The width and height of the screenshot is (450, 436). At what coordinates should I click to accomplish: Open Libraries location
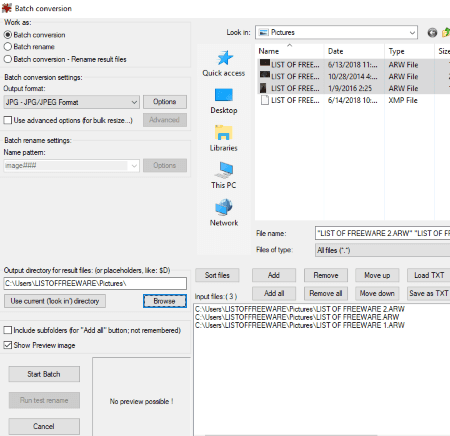(x=224, y=138)
